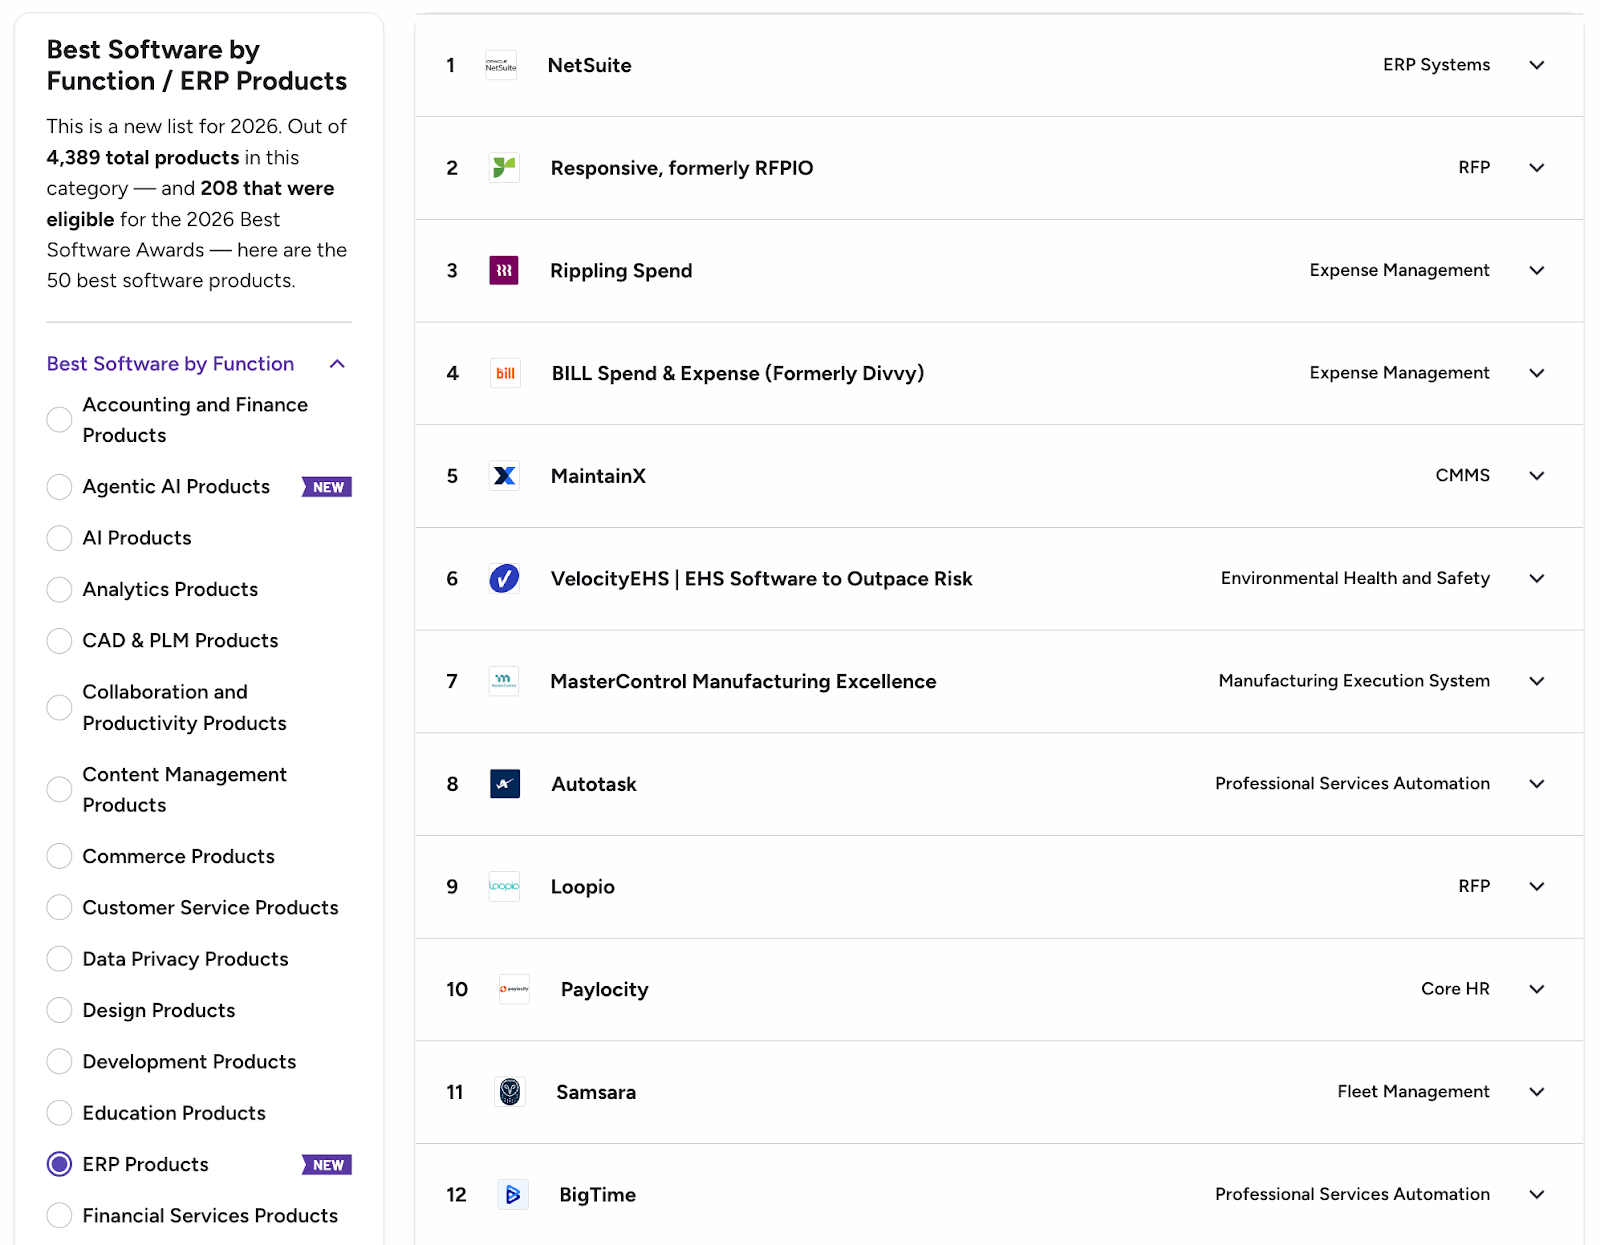Expand details for Responsive, formerly RFPIO
Screen dimensions: 1600x1245
click(1537, 168)
